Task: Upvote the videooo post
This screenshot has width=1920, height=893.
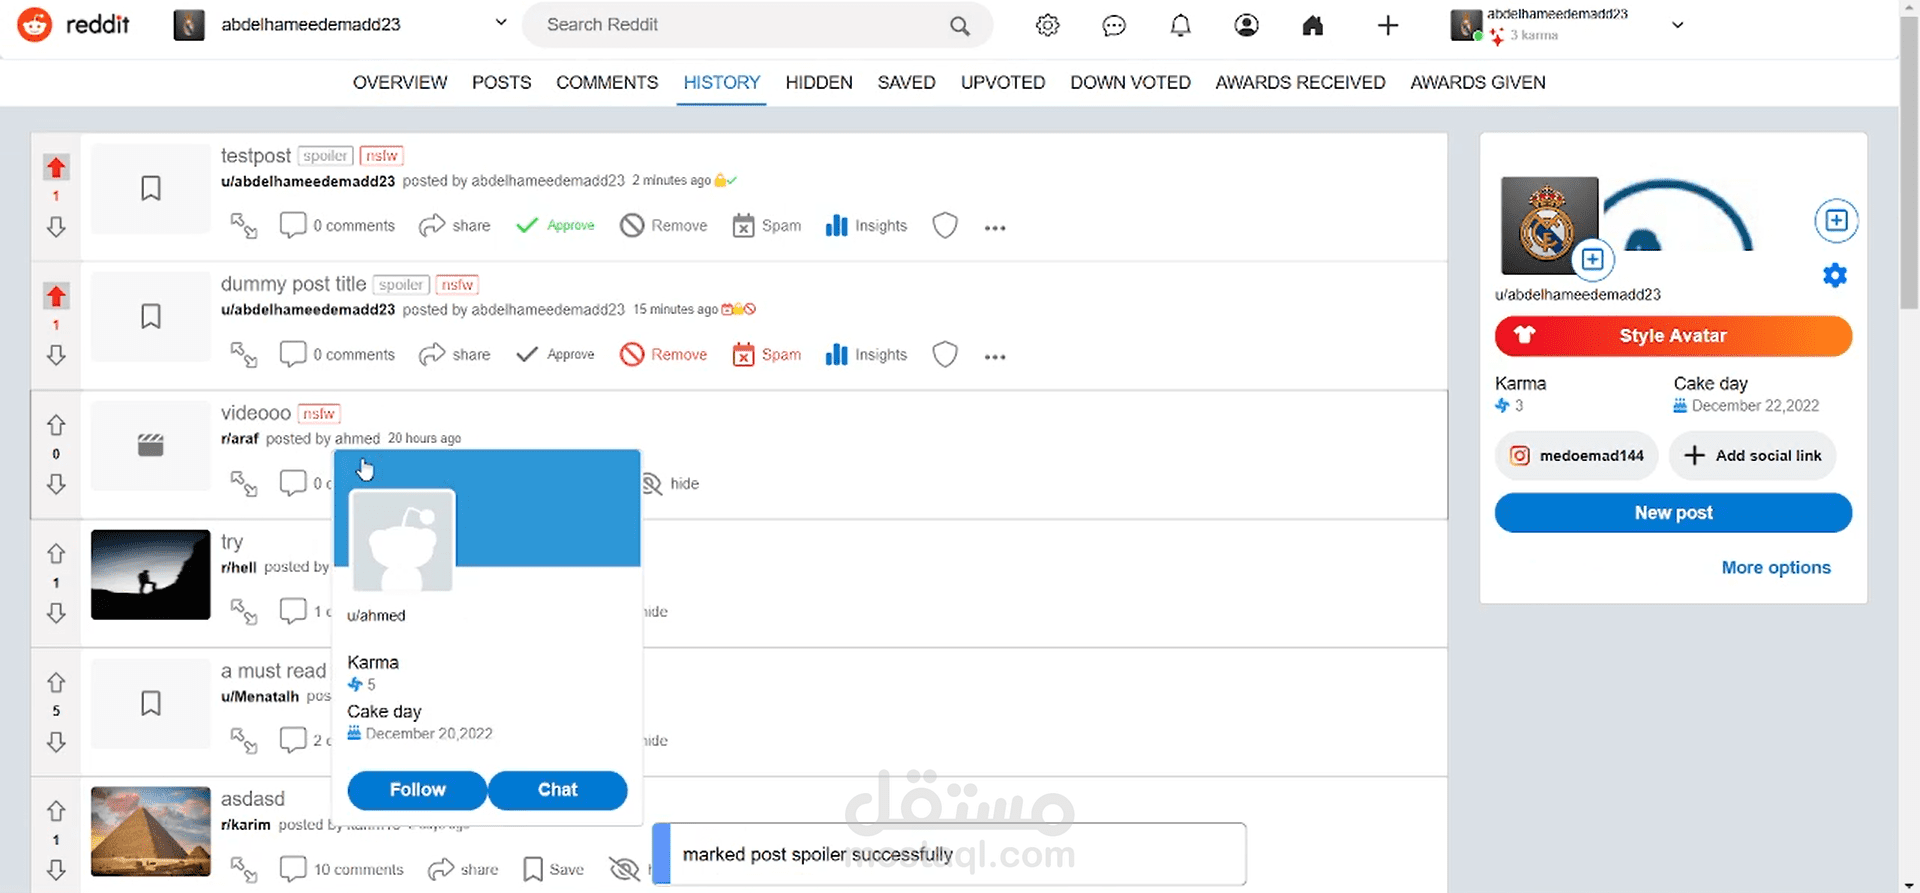Action: (x=56, y=425)
